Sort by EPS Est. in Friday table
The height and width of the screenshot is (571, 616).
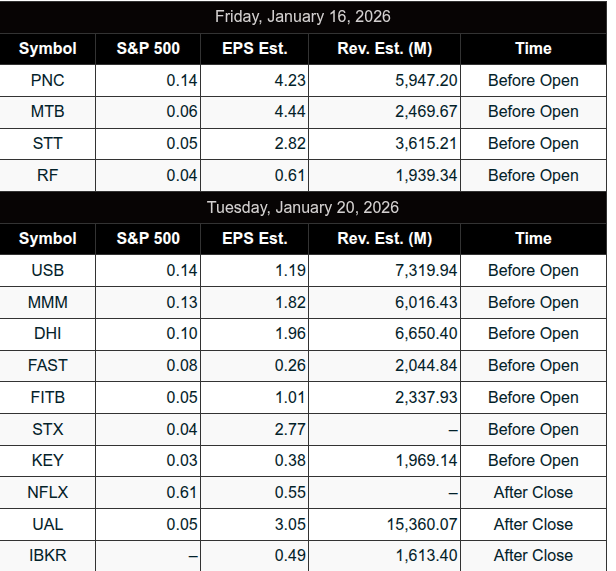pyautogui.click(x=254, y=48)
